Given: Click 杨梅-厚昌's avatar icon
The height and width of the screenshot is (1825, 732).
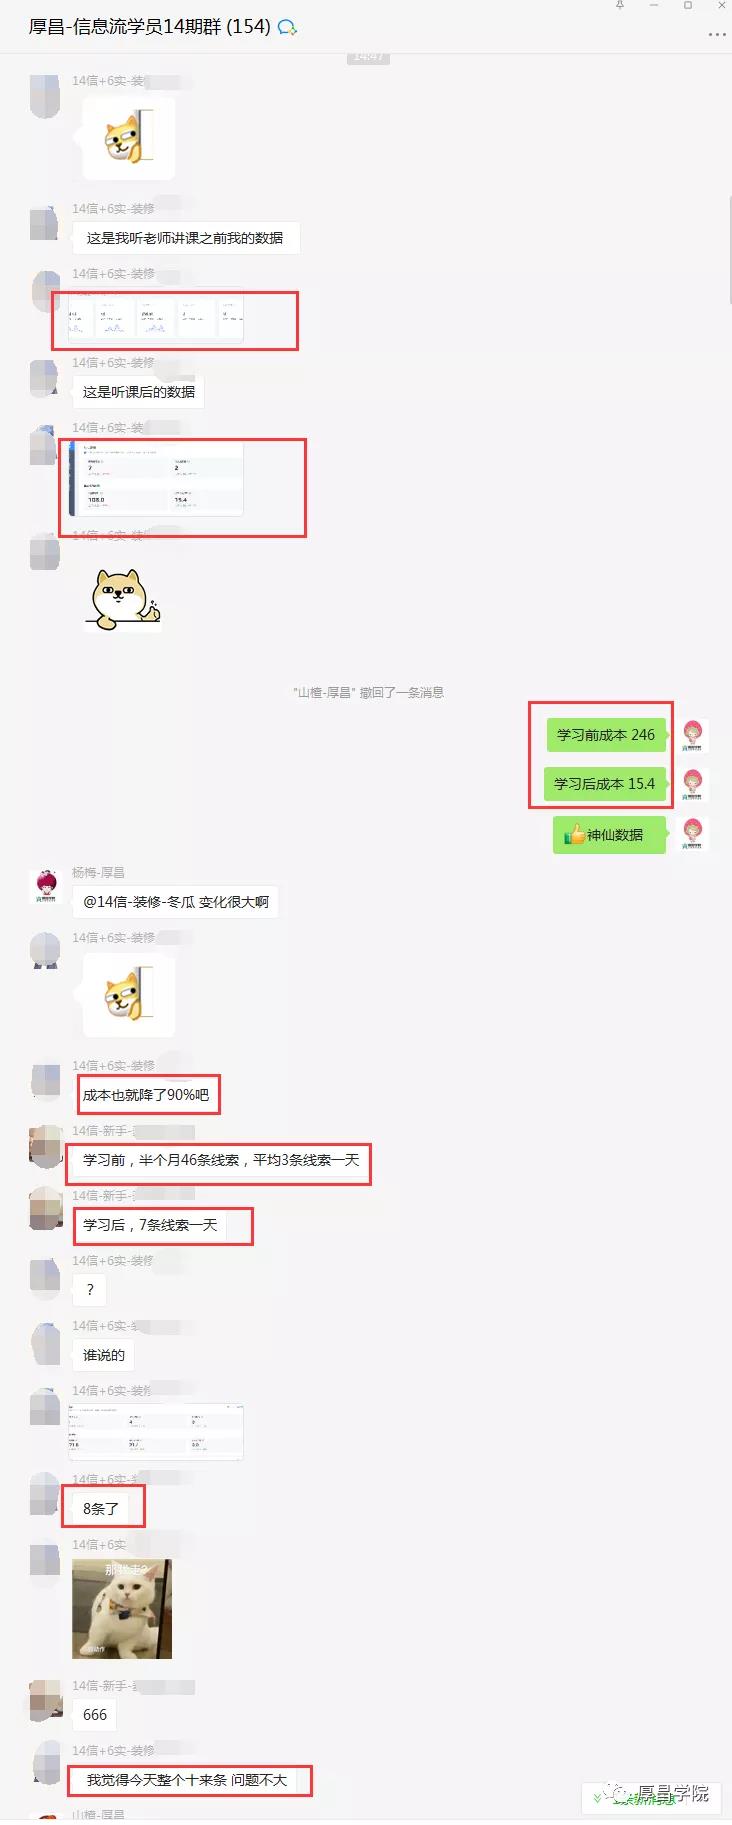Looking at the screenshot, I should (x=46, y=886).
